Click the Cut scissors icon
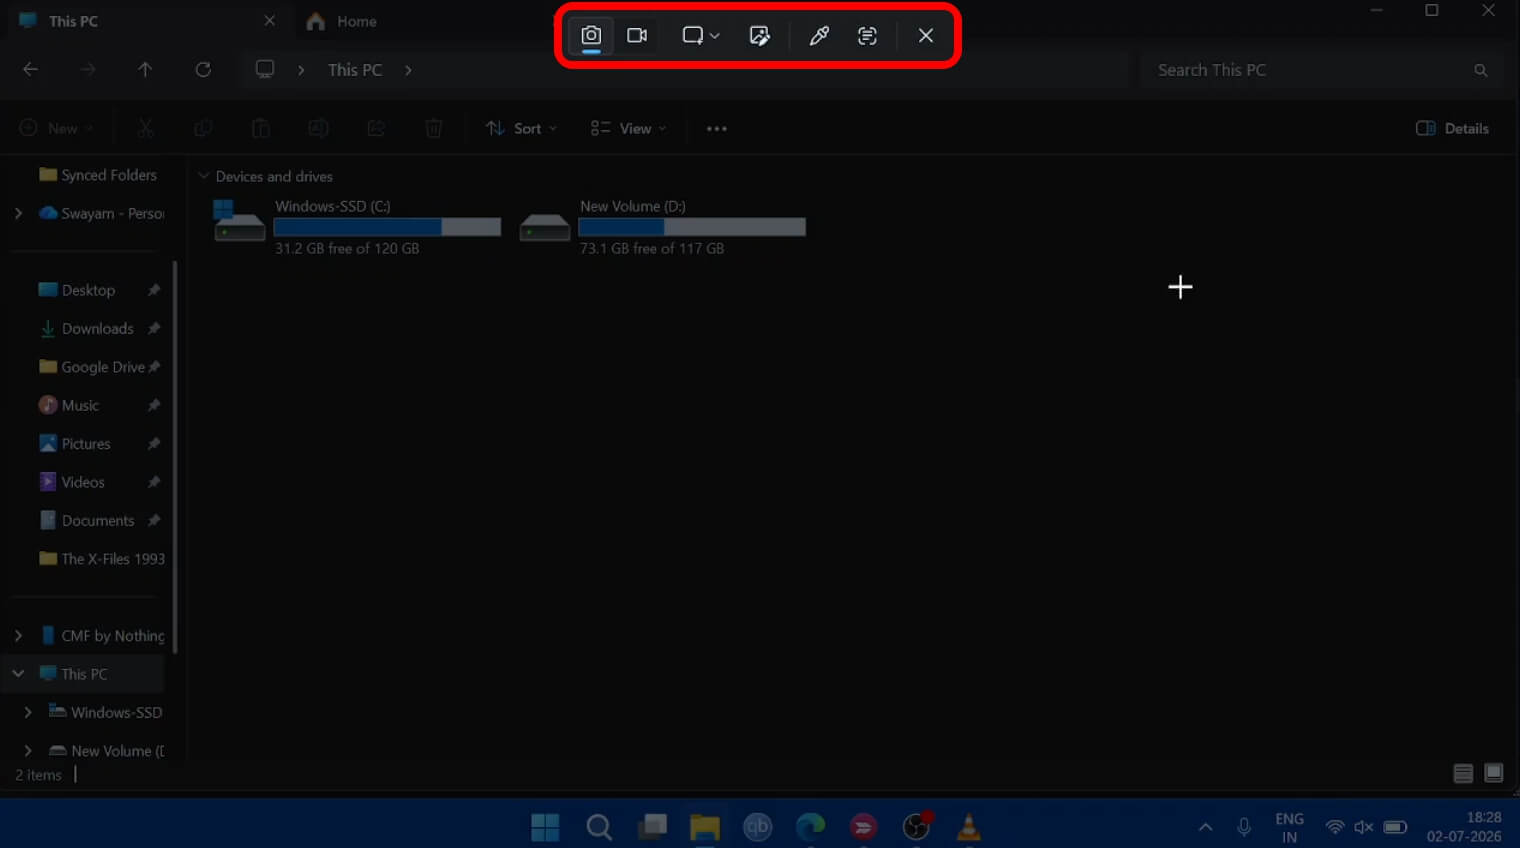 pos(145,128)
